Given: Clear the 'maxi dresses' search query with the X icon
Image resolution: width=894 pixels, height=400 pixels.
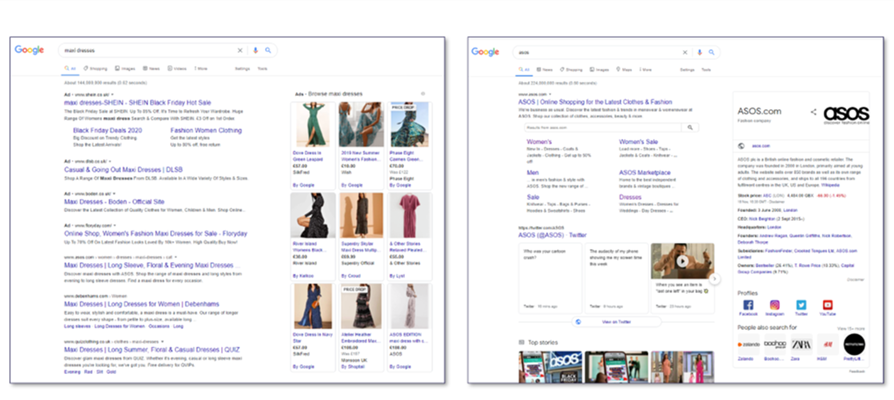Looking at the screenshot, I should tap(240, 51).
